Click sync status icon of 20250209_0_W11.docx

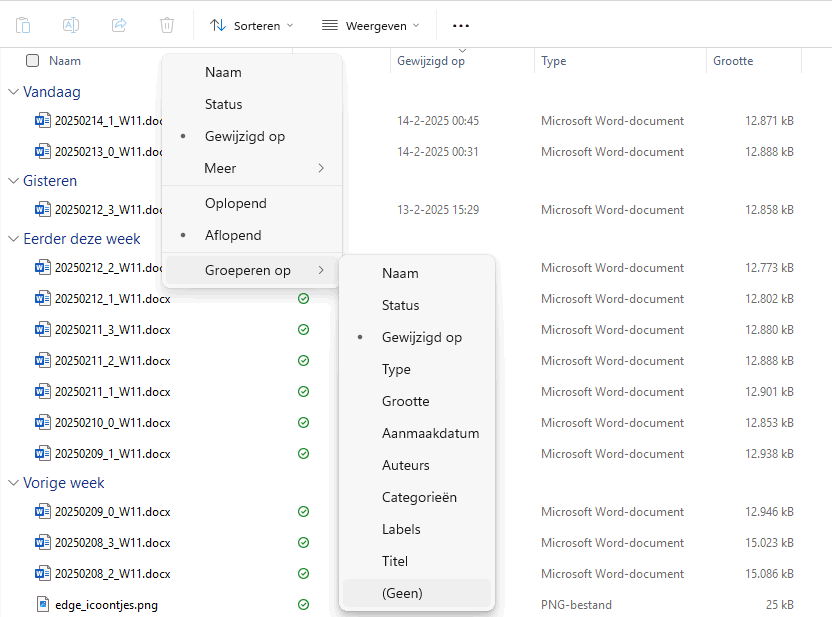pos(304,511)
